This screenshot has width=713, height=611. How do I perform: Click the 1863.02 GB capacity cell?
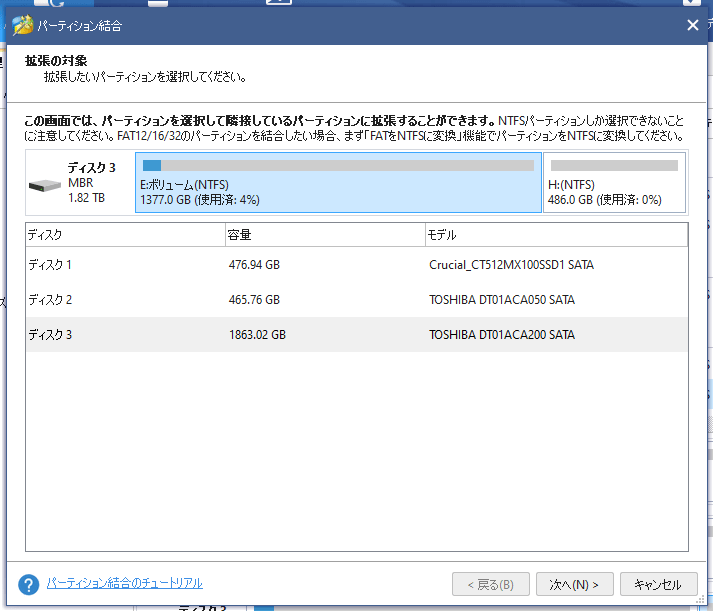(x=257, y=335)
